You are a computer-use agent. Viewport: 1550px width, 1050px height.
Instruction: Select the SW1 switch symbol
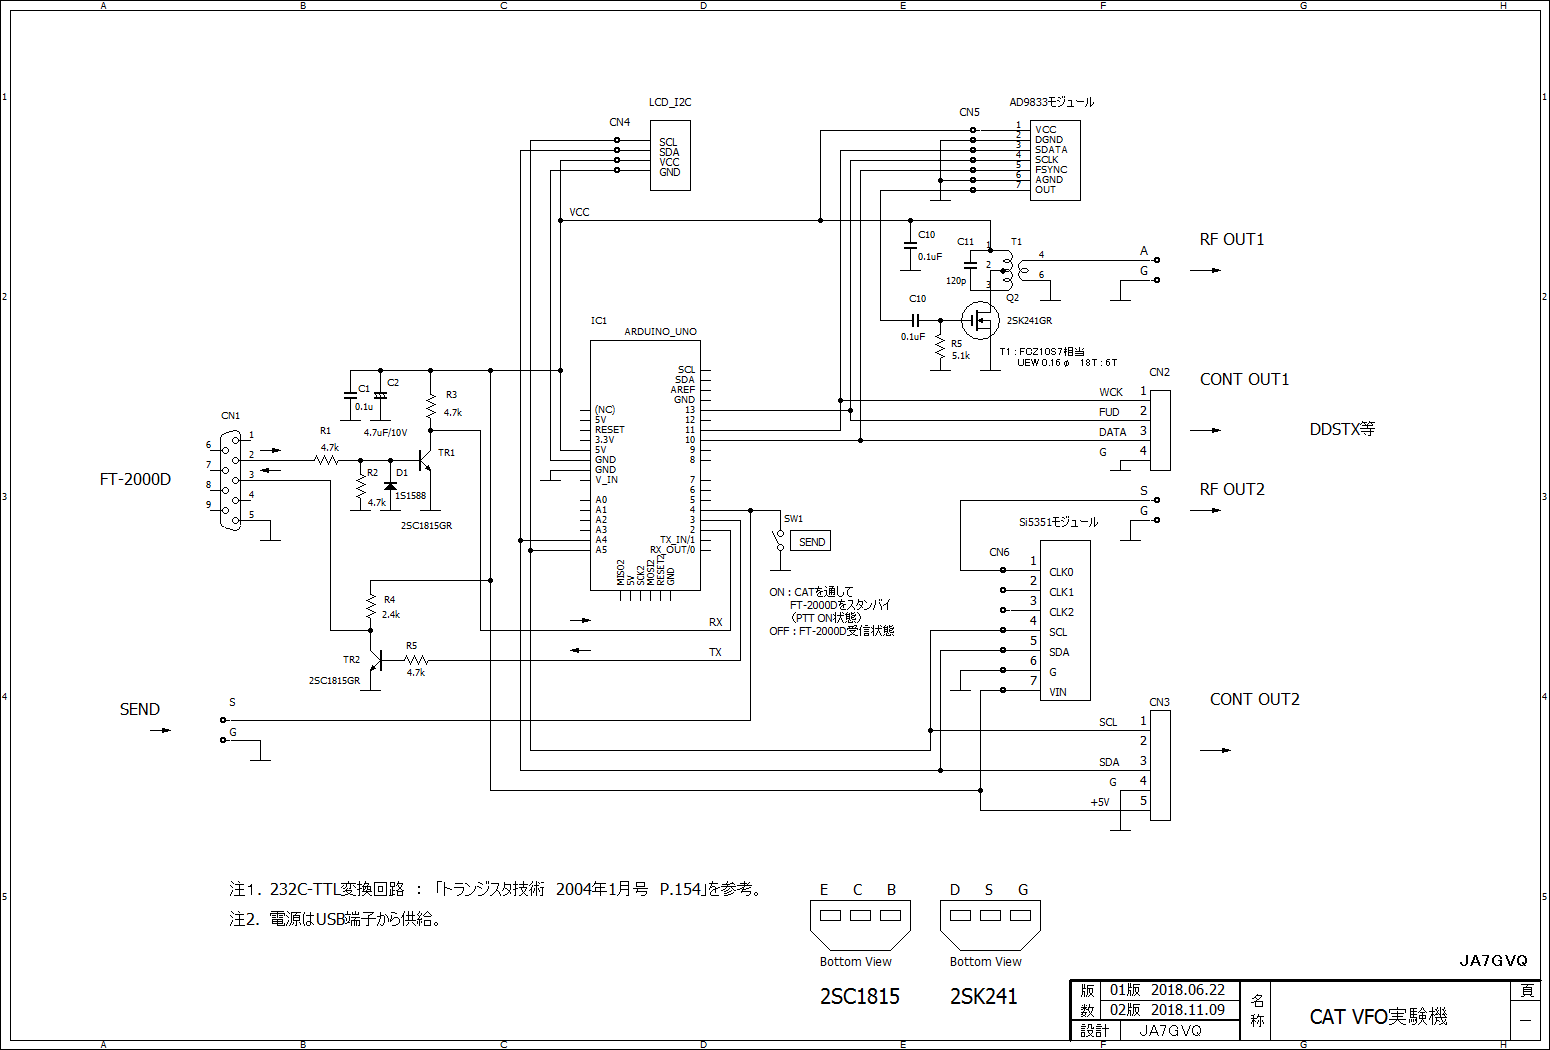[780, 540]
